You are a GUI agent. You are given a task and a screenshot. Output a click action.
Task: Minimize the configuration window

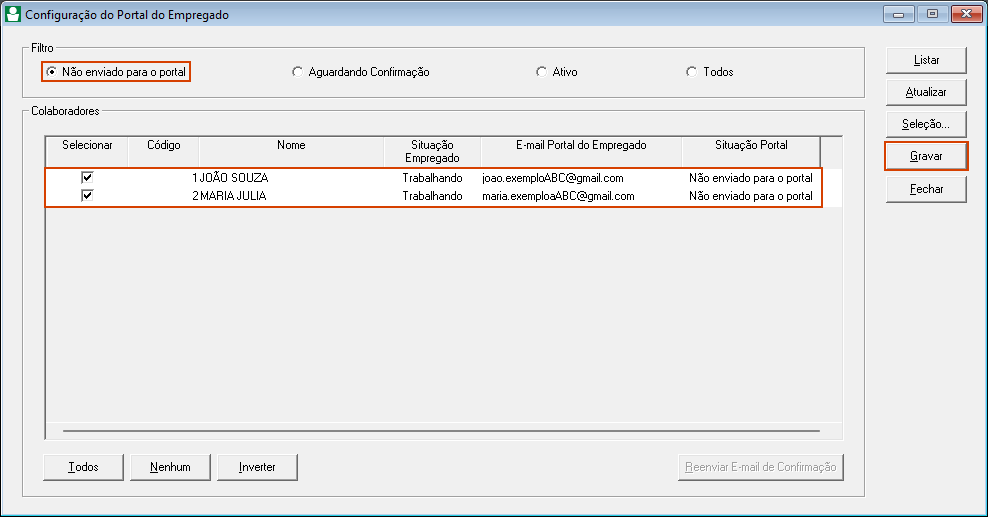(899, 14)
